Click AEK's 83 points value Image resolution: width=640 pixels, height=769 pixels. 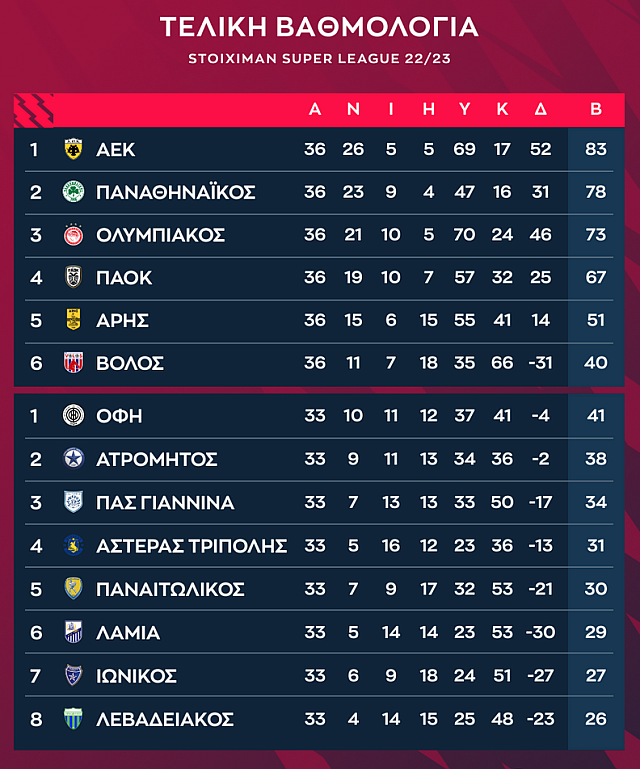596,150
